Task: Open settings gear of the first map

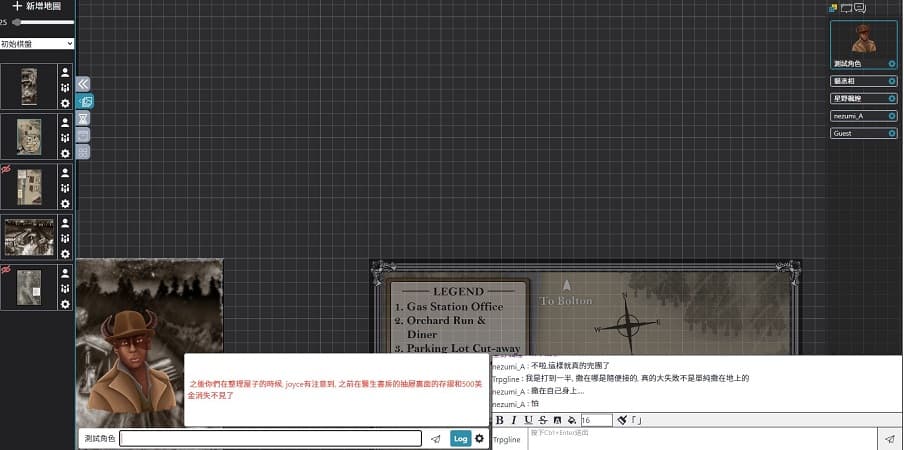Action: (x=65, y=103)
